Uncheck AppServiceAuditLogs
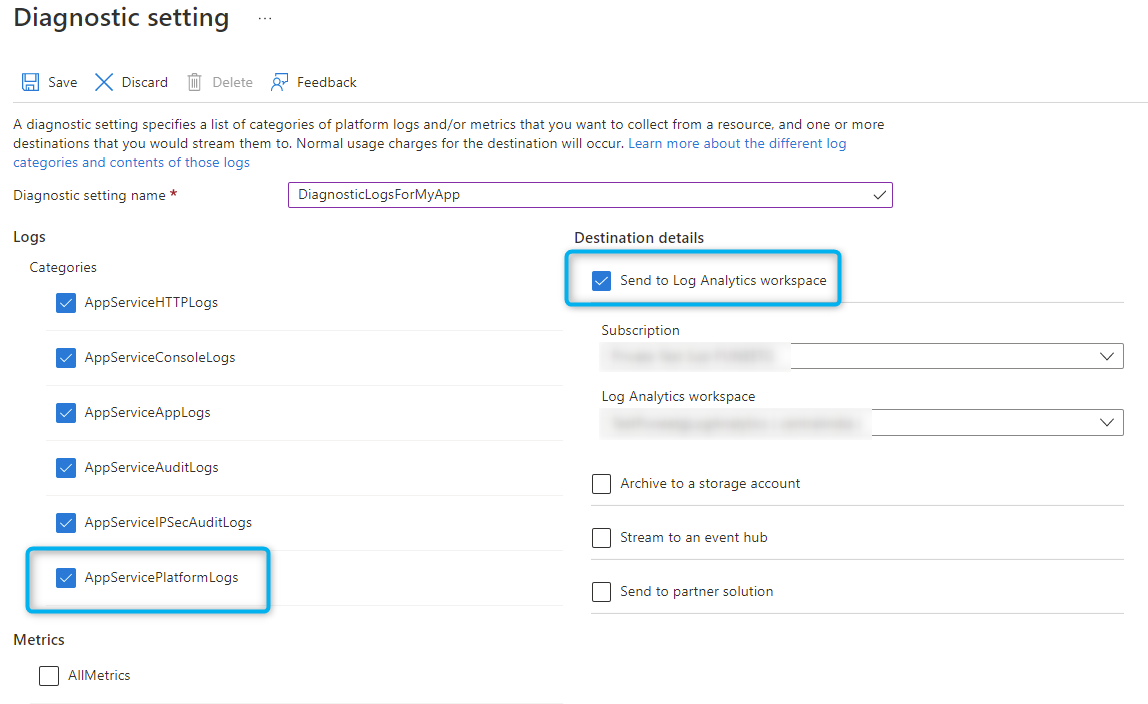1148x704 pixels. [65, 467]
